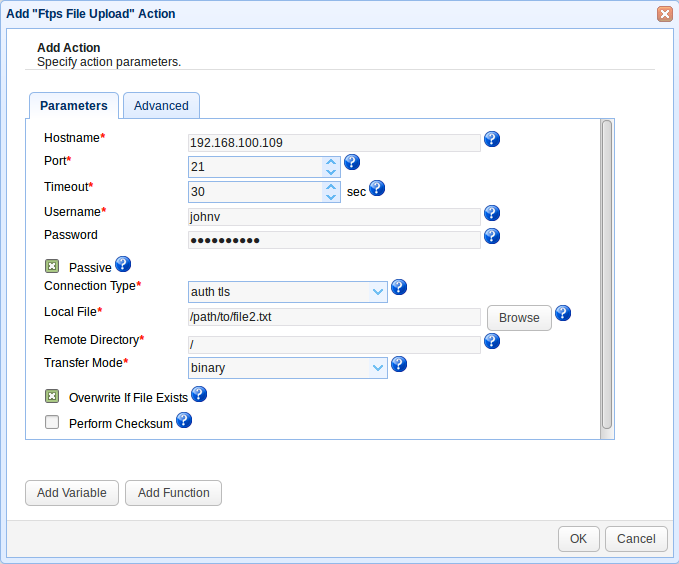Open help for the Timeout setting
This screenshot has width=679, height=564.
[x=377, y=188]
